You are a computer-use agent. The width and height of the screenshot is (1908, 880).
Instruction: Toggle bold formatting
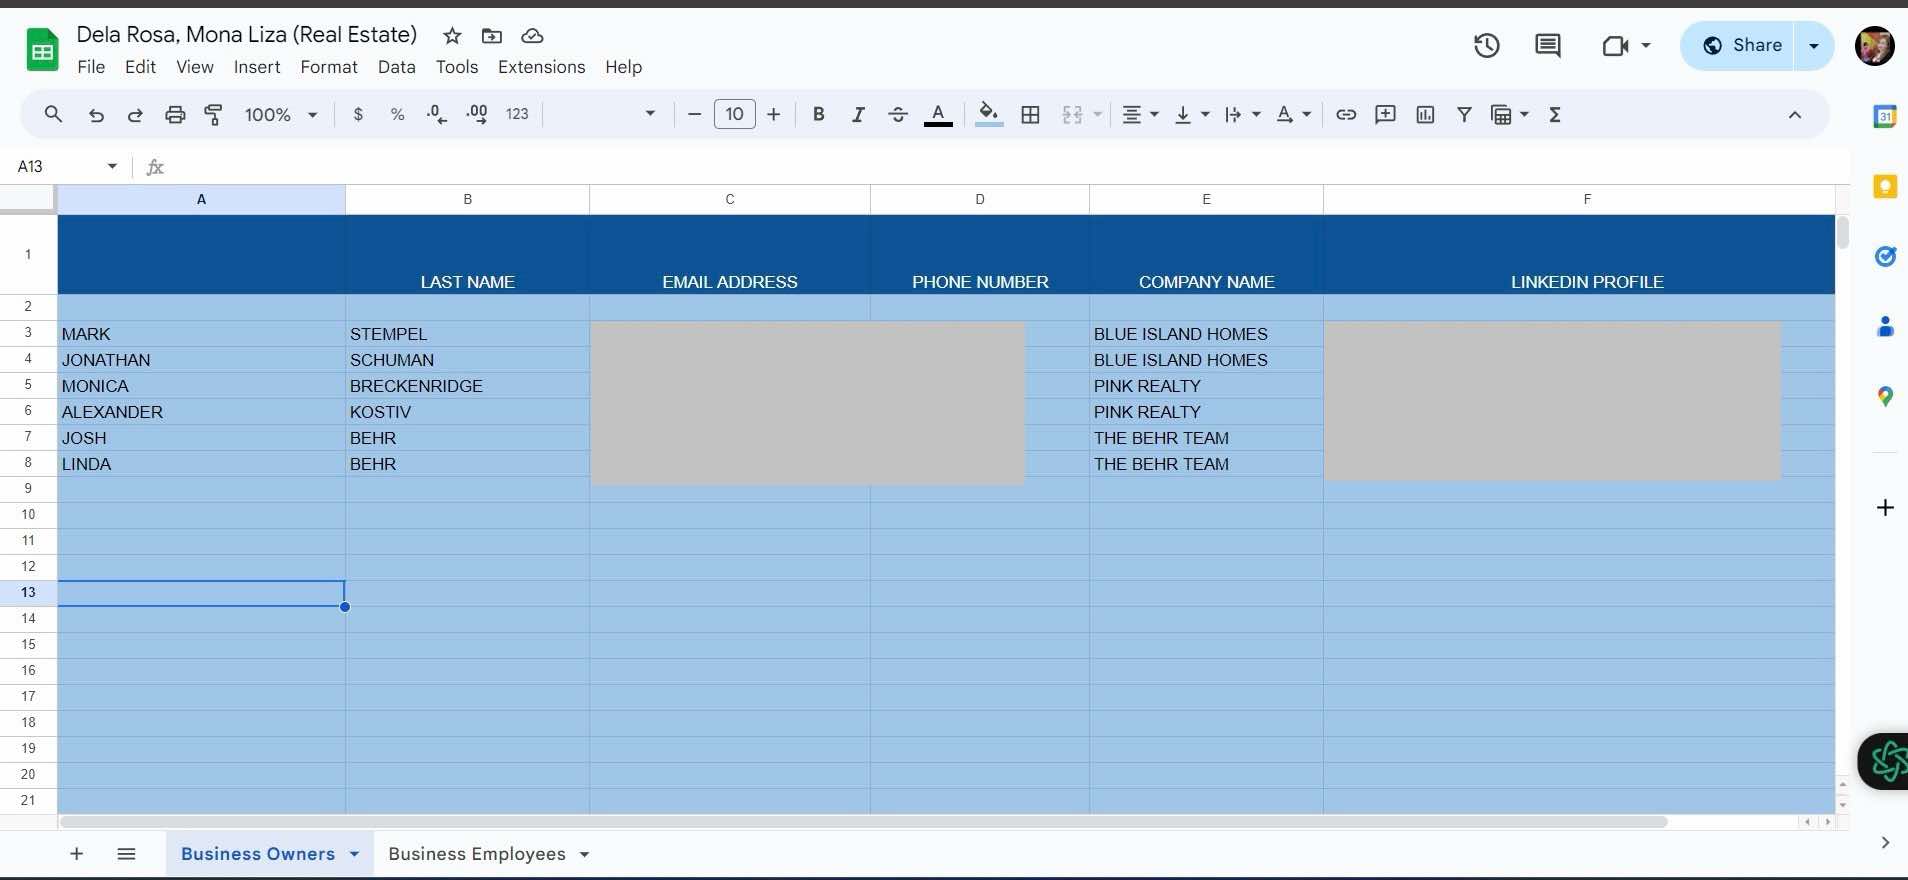818,115
